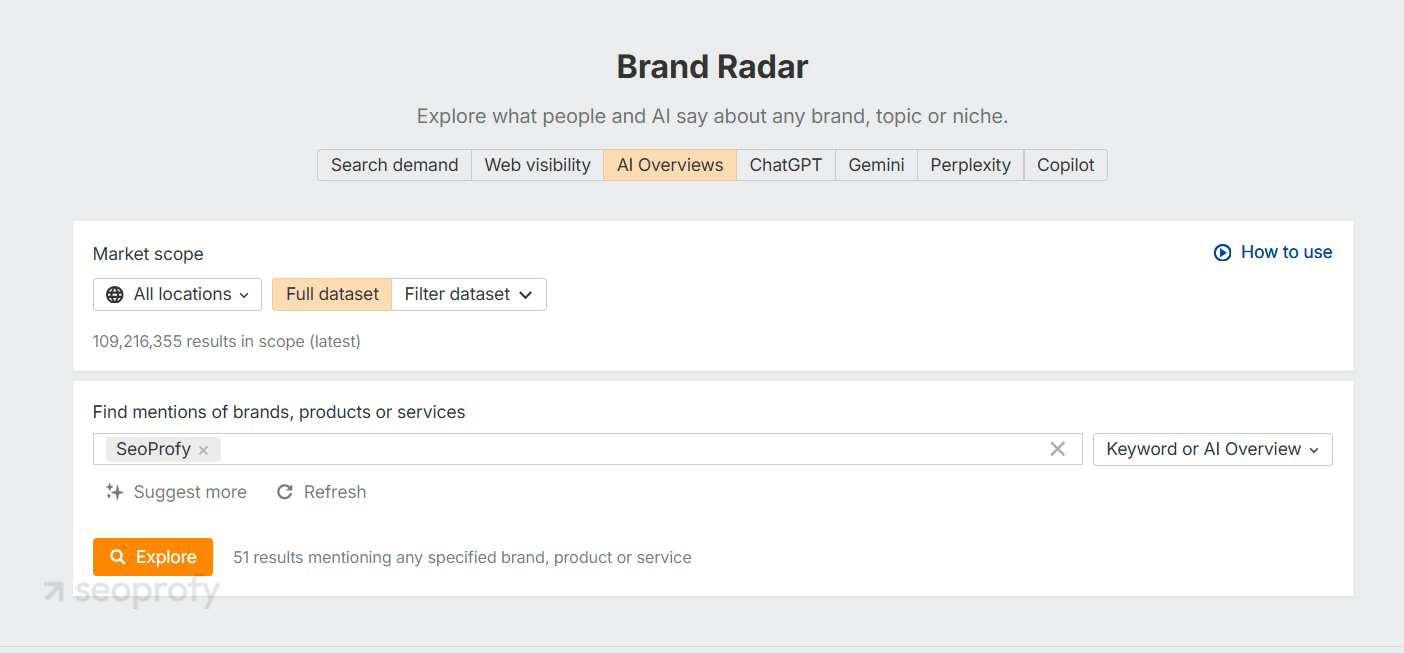Switch to the Search demand tab
Image resolution: width=1404 pixels, height=653 pixels.
point(394,165)
